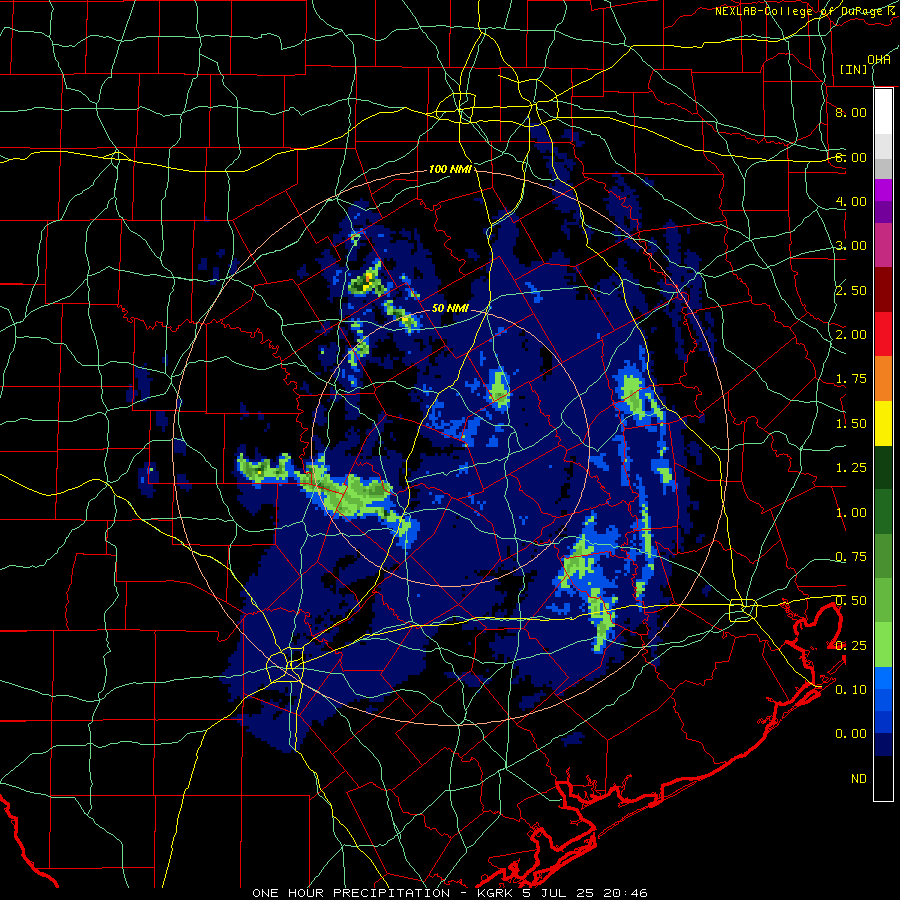Click the darkest green legend swatch
This screenshot has width=900, height=900.
[x=883, y=467]
